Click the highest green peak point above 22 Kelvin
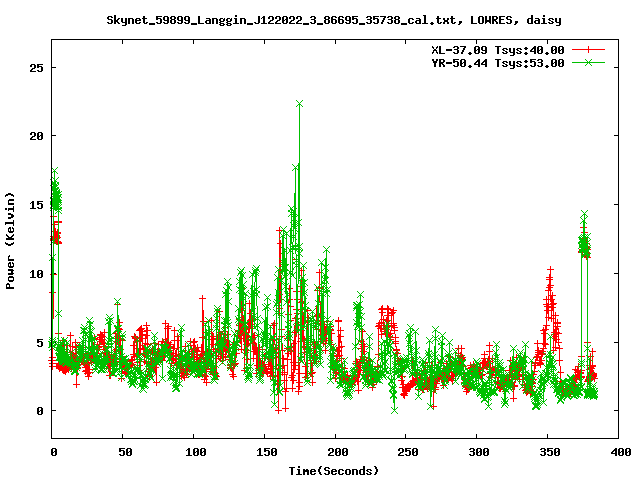The image size is (640, 480). 299,104
